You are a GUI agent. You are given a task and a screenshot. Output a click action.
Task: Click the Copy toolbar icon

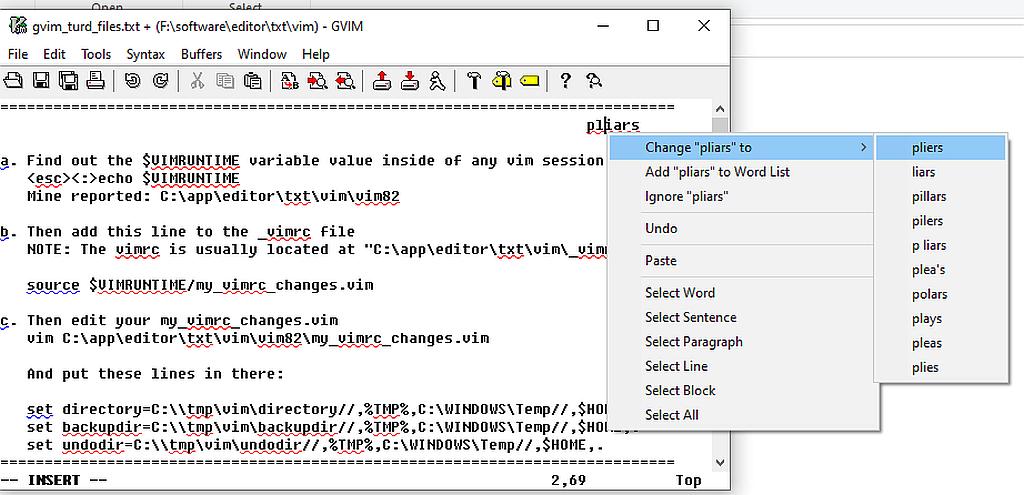225,81
